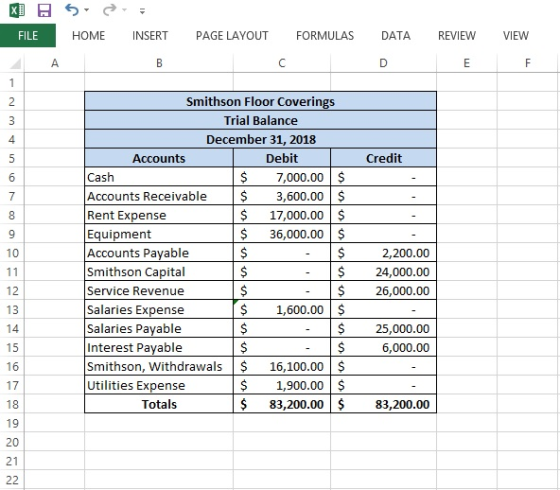Open the FORMULAS ribbon tab

coord(325,36)
